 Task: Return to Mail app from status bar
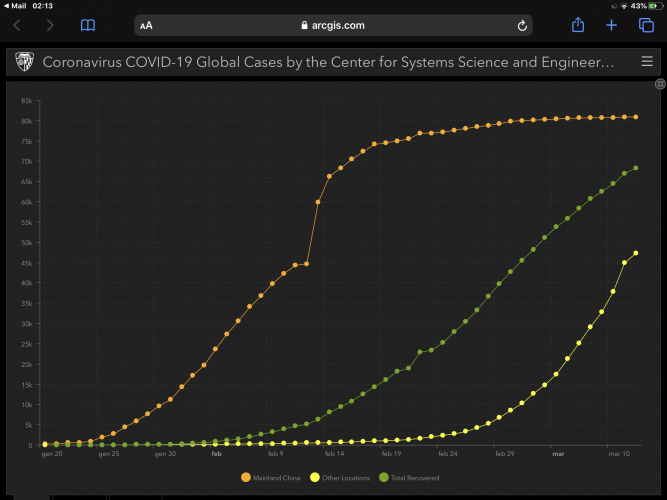click(16, 6)
